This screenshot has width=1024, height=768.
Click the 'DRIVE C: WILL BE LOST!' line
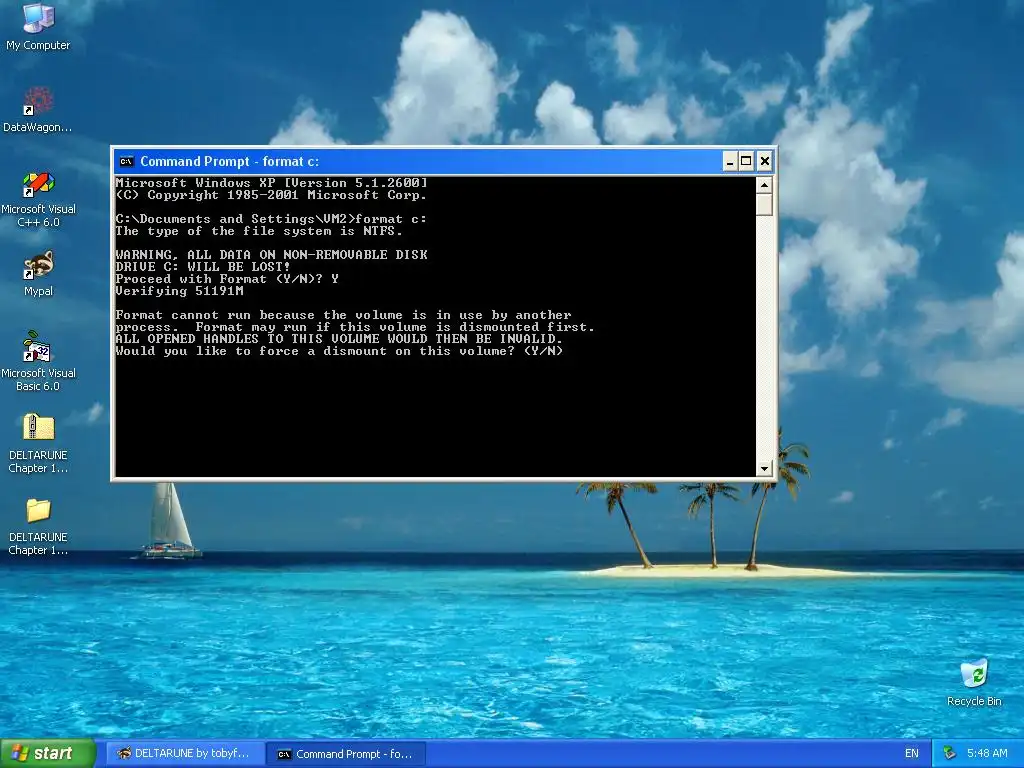pyautogui.click(x=203, y=266)
